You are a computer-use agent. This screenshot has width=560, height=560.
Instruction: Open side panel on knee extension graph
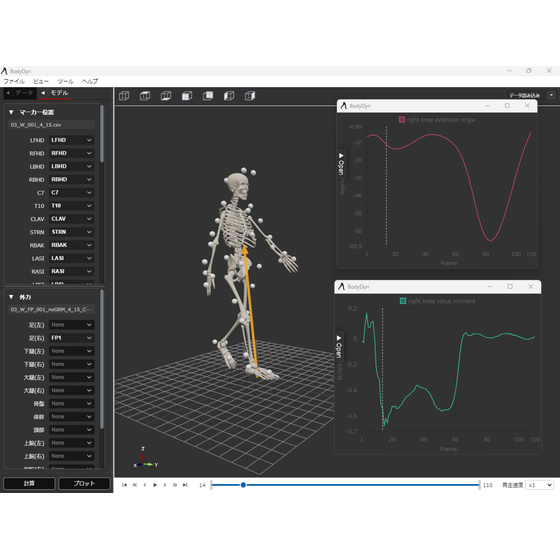(x=341, y=164)
